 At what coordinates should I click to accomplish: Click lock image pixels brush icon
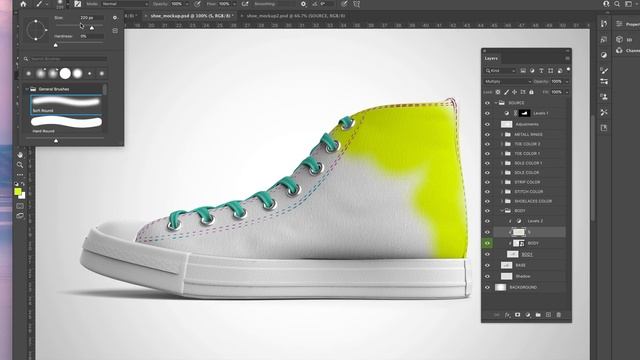tap(507, 92)
